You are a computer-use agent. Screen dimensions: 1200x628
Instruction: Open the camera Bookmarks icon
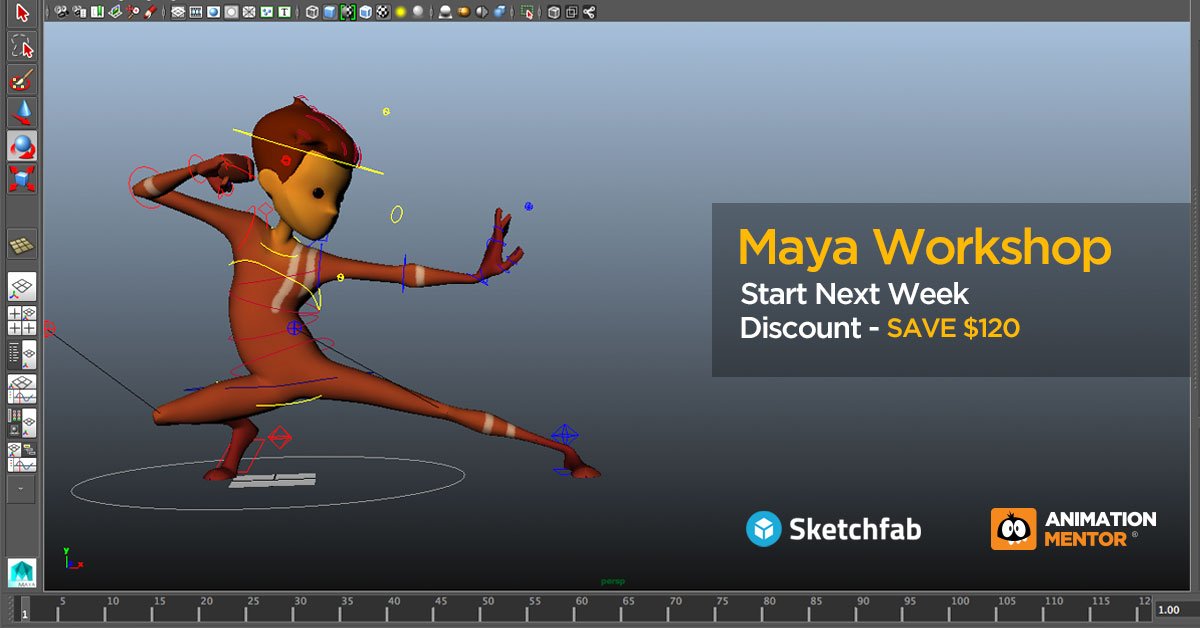coord(97,12)
